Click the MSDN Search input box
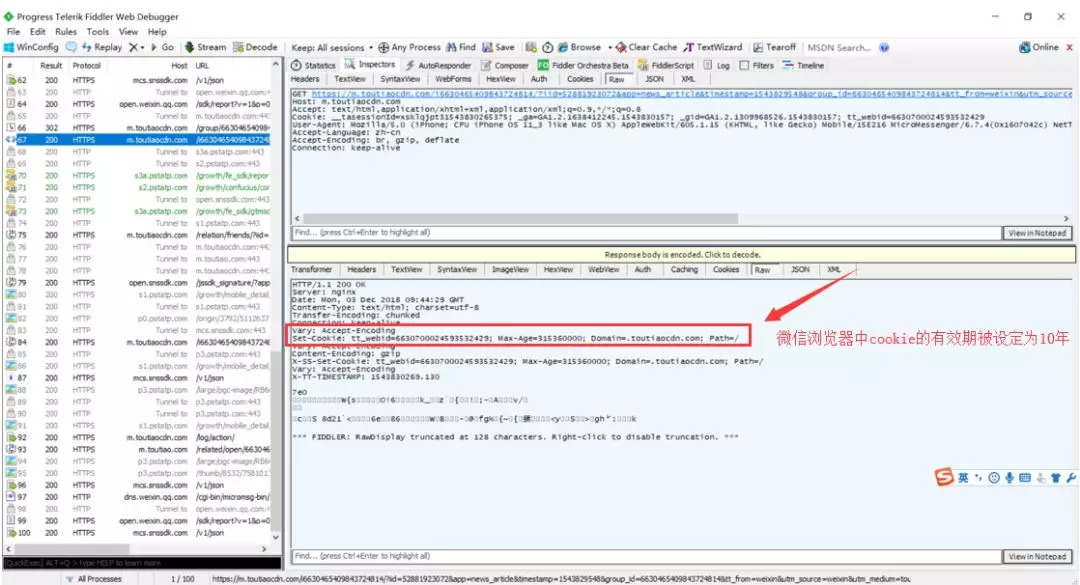Screen dimensions: 1080x585 pyautogui.click(x=839, y=47)
